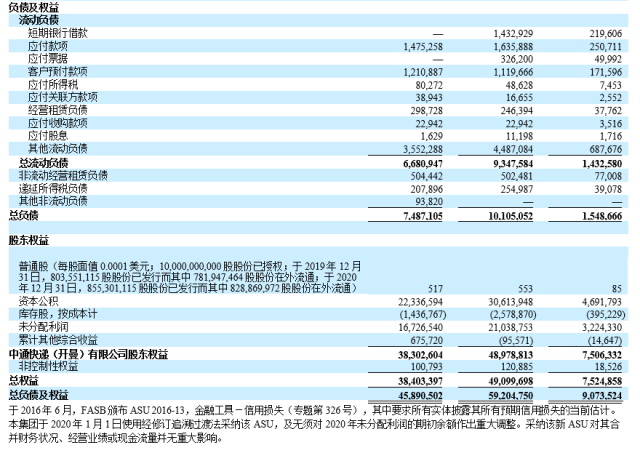The height and width of the screenshot is (453, 640).
Task: Select the 应付款项 row label
Action: pyautogui.click(x=48, y=46)
